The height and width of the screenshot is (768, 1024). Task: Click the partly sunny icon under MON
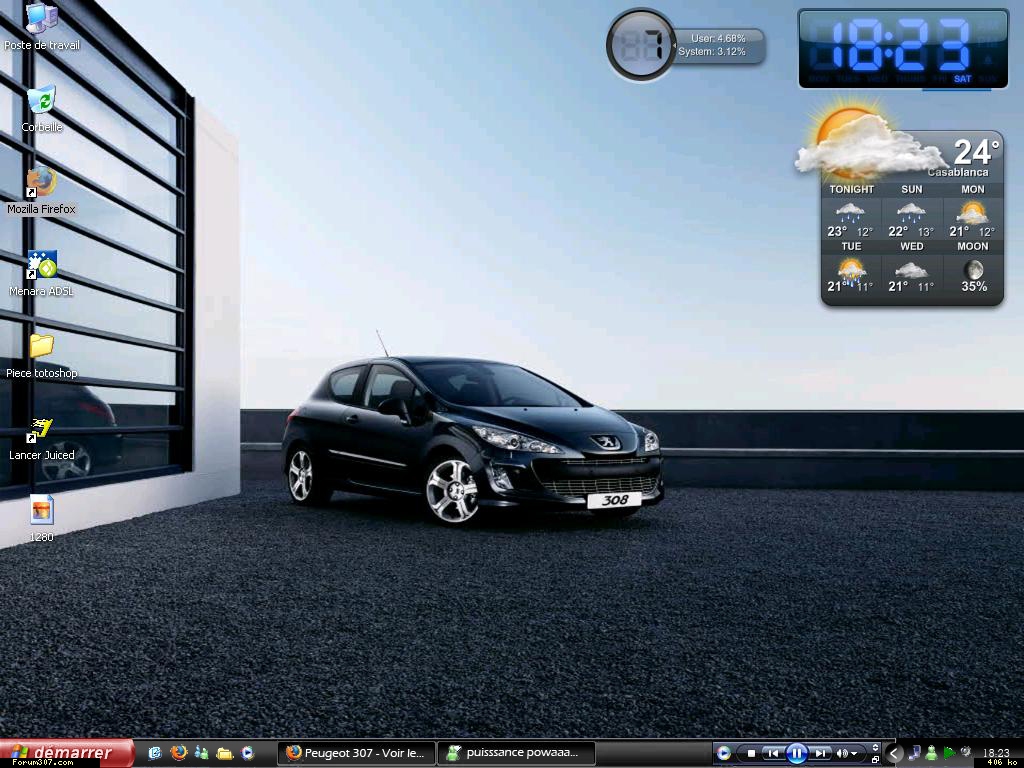point(972,212)
